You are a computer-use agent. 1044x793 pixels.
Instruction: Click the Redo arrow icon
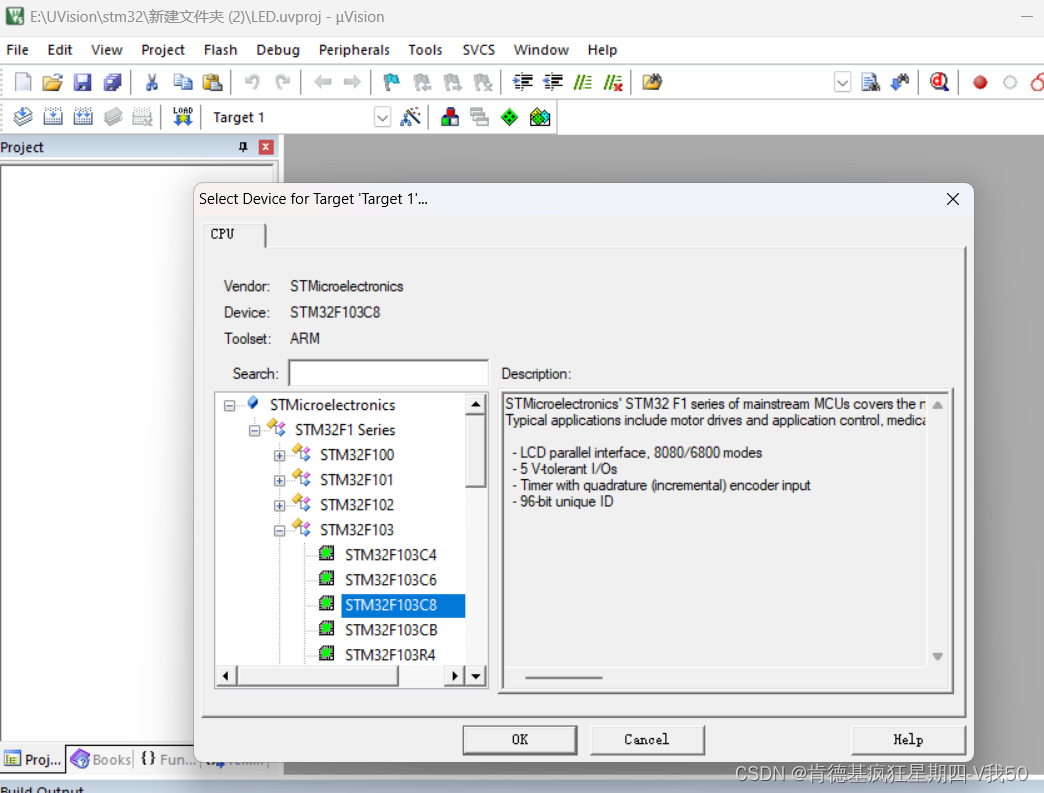coord(283,82)
